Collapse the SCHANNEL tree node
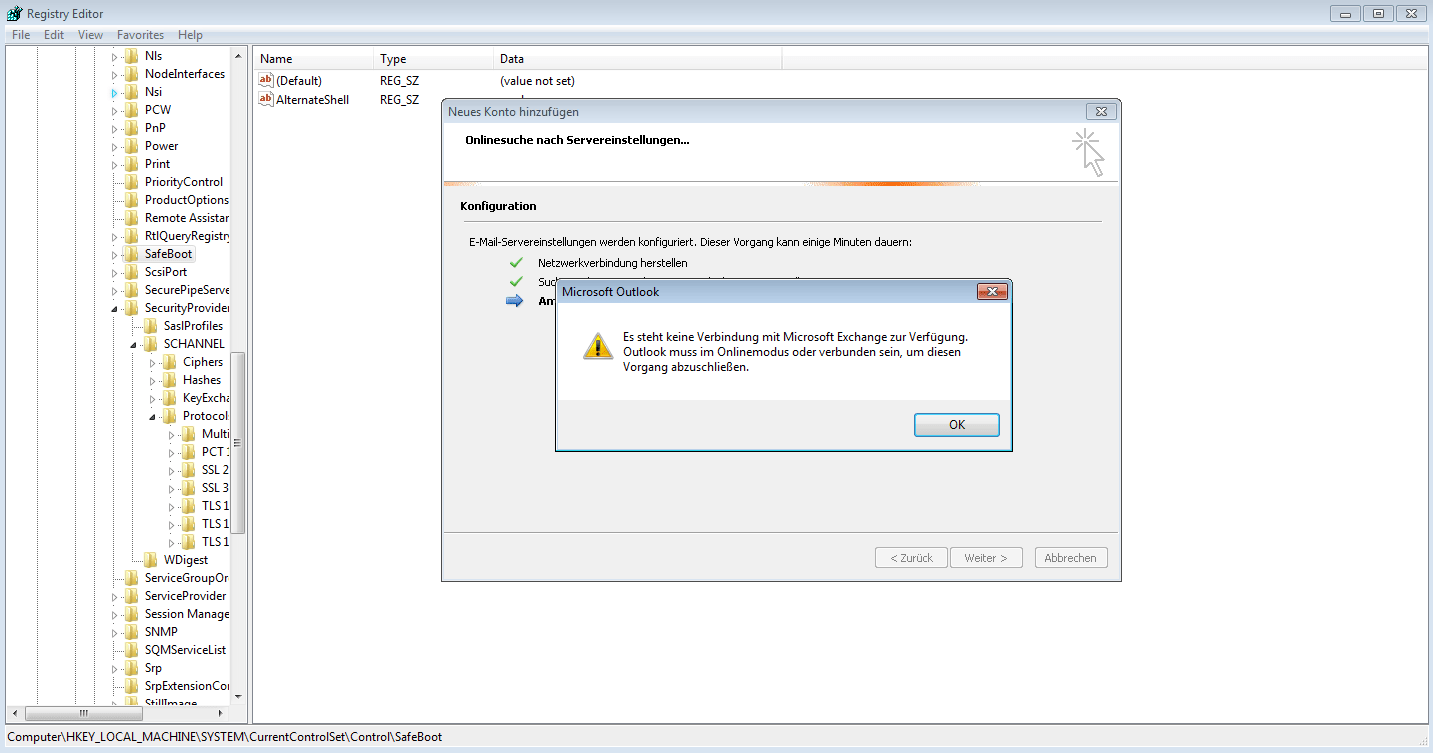 point(133,345)
